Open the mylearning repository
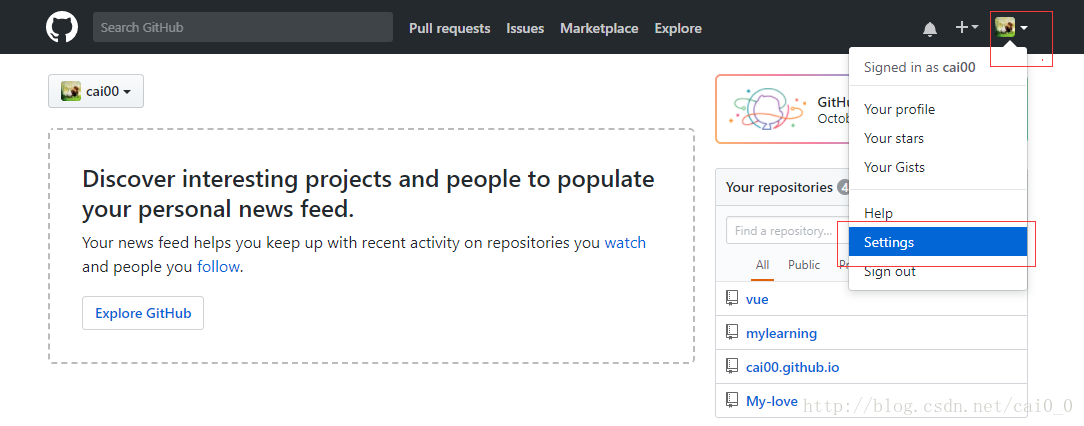The width and height of the screenshot is (1084, 426). (781, 333)
